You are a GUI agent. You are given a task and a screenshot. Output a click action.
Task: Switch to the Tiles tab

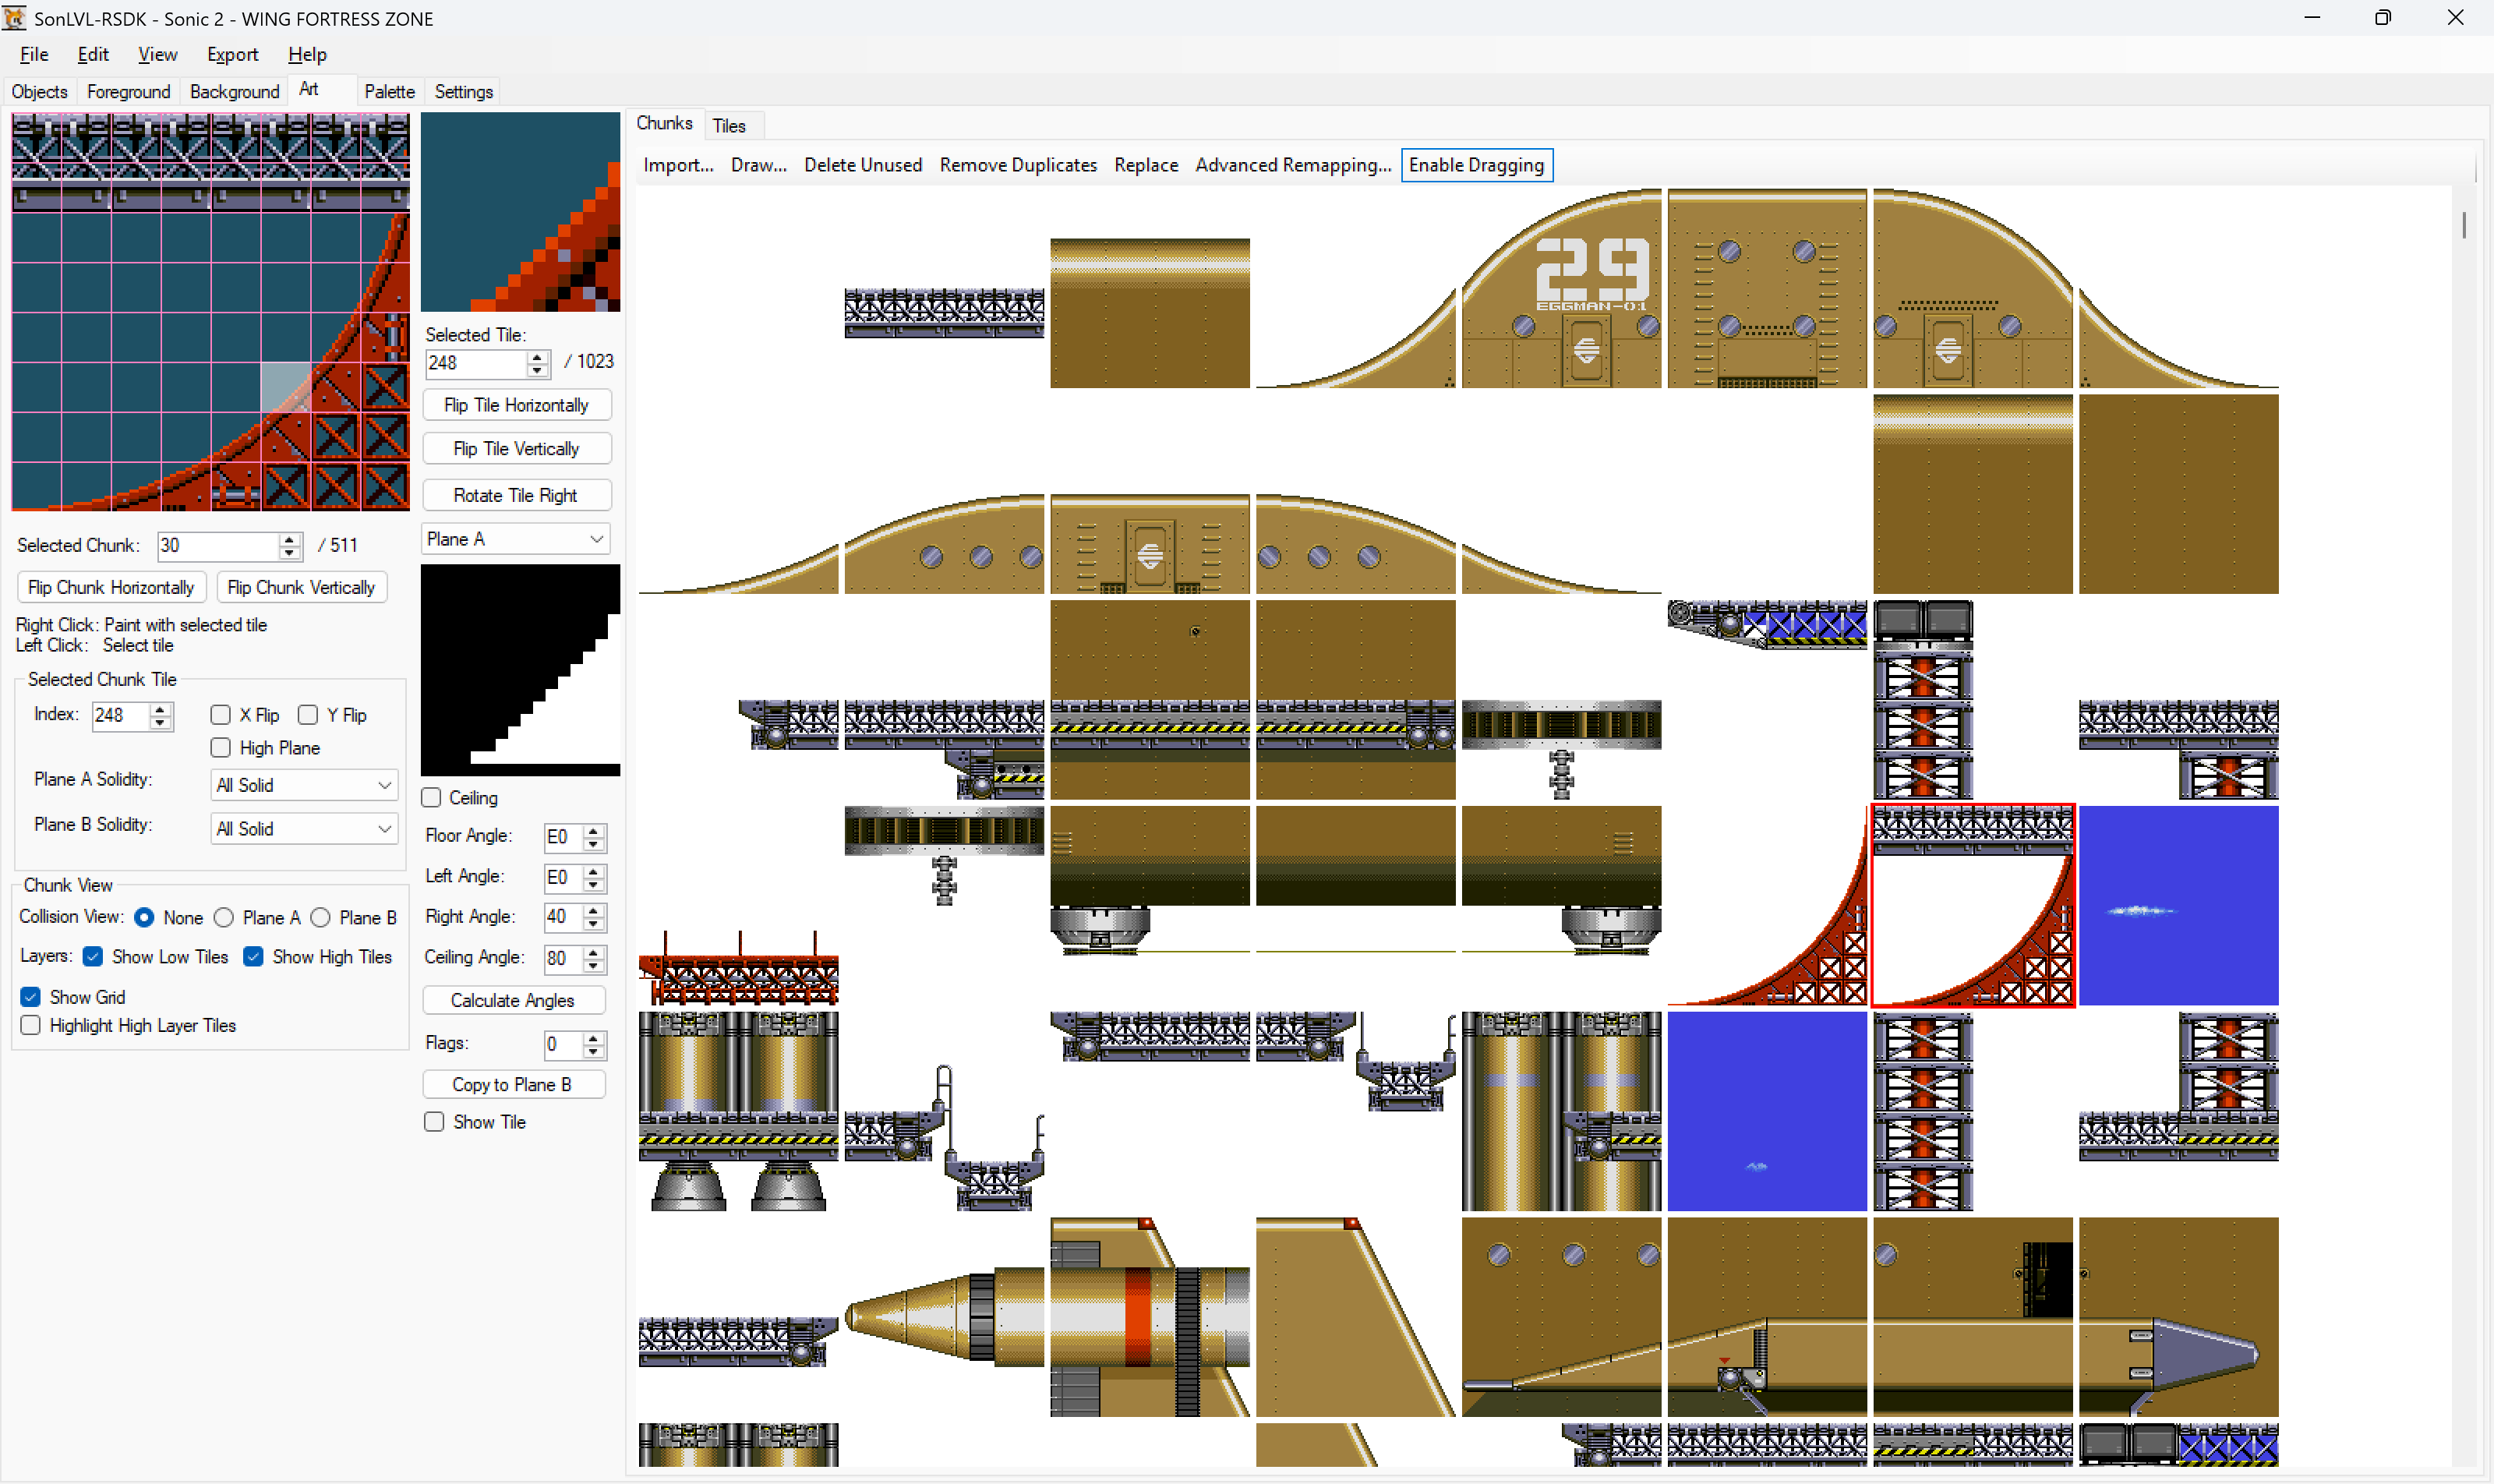click(x=731, y=124)
